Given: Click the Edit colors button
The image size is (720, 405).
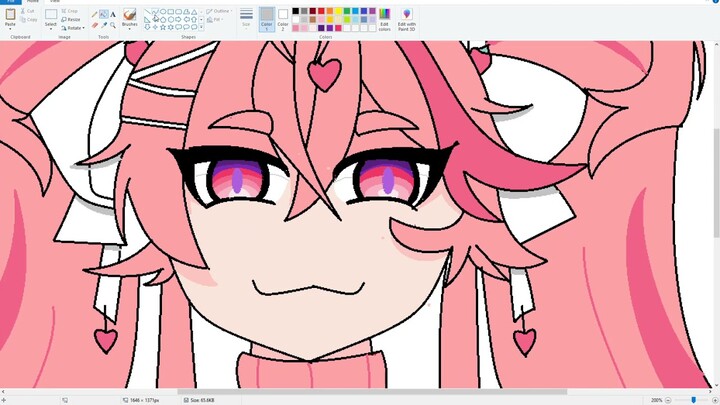Looking at the screenshot, I should click(x=385, y=19).
